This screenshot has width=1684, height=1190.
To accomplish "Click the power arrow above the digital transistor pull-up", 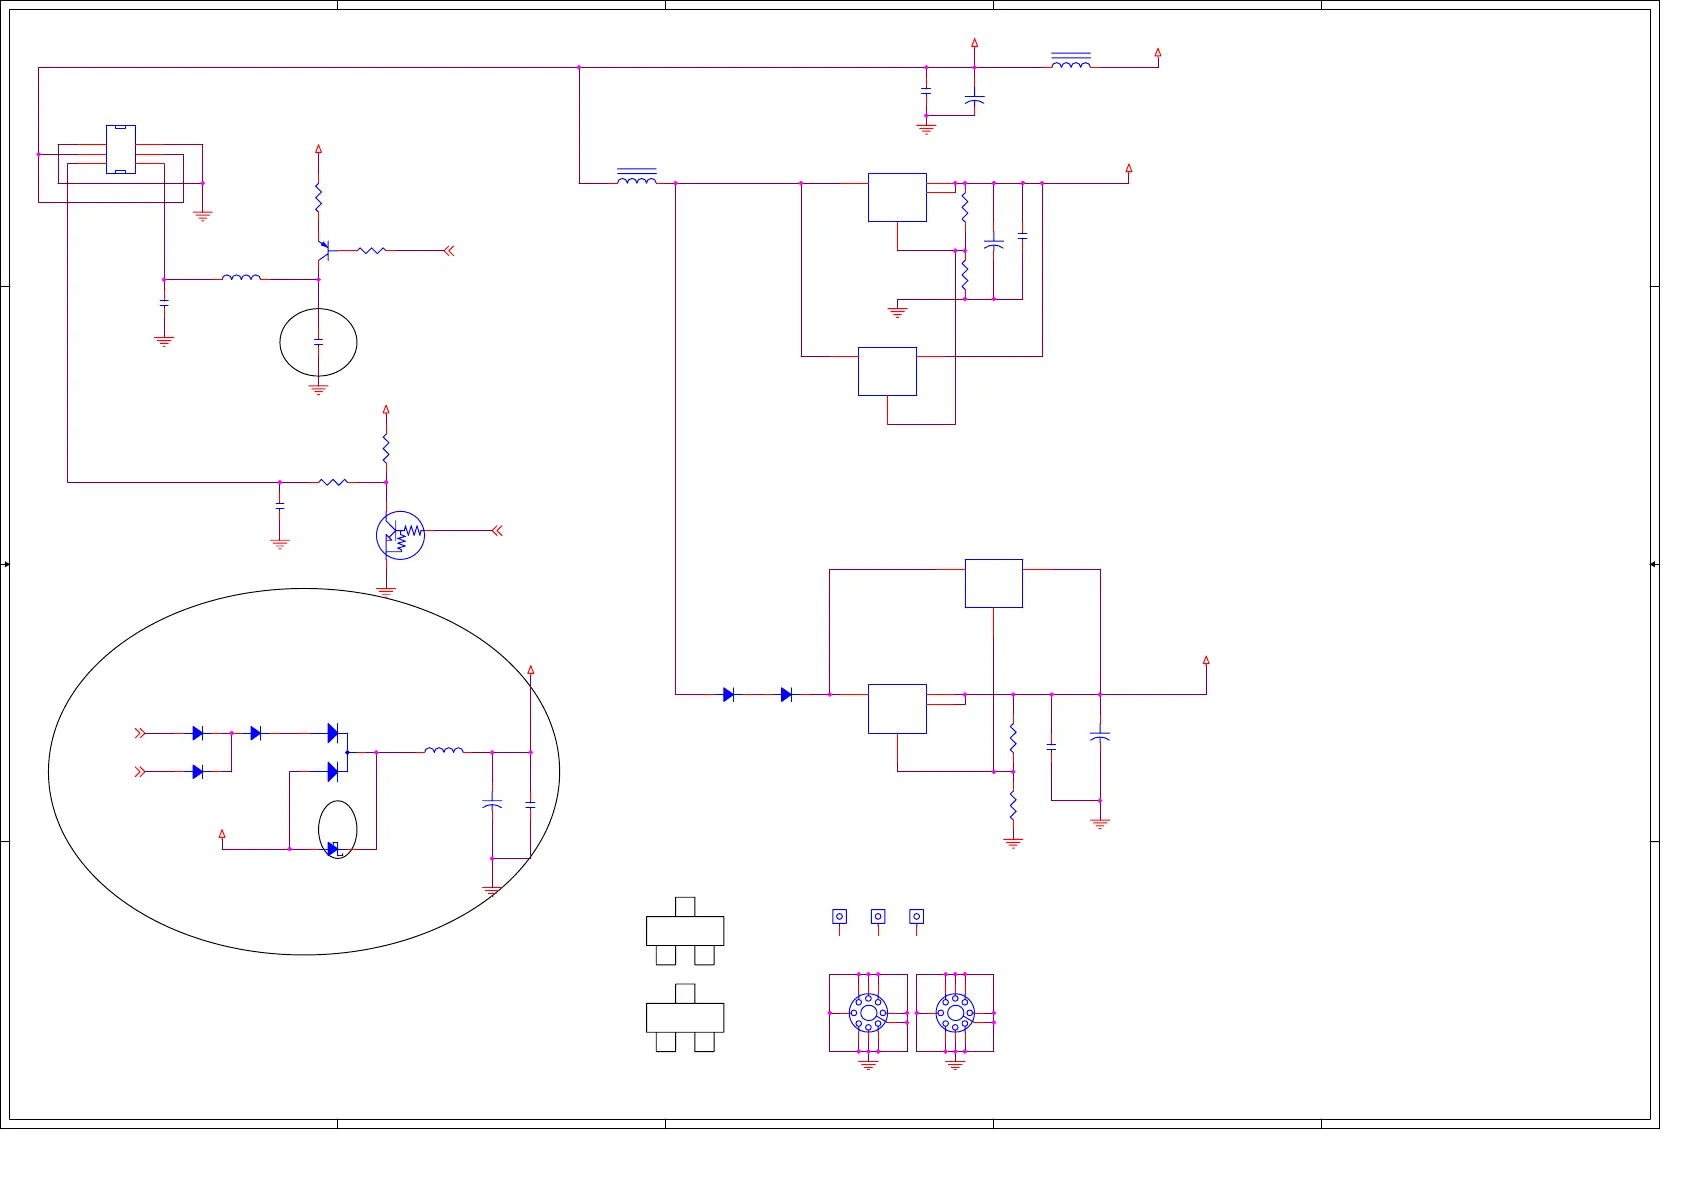I will click(x=386, y=410).
